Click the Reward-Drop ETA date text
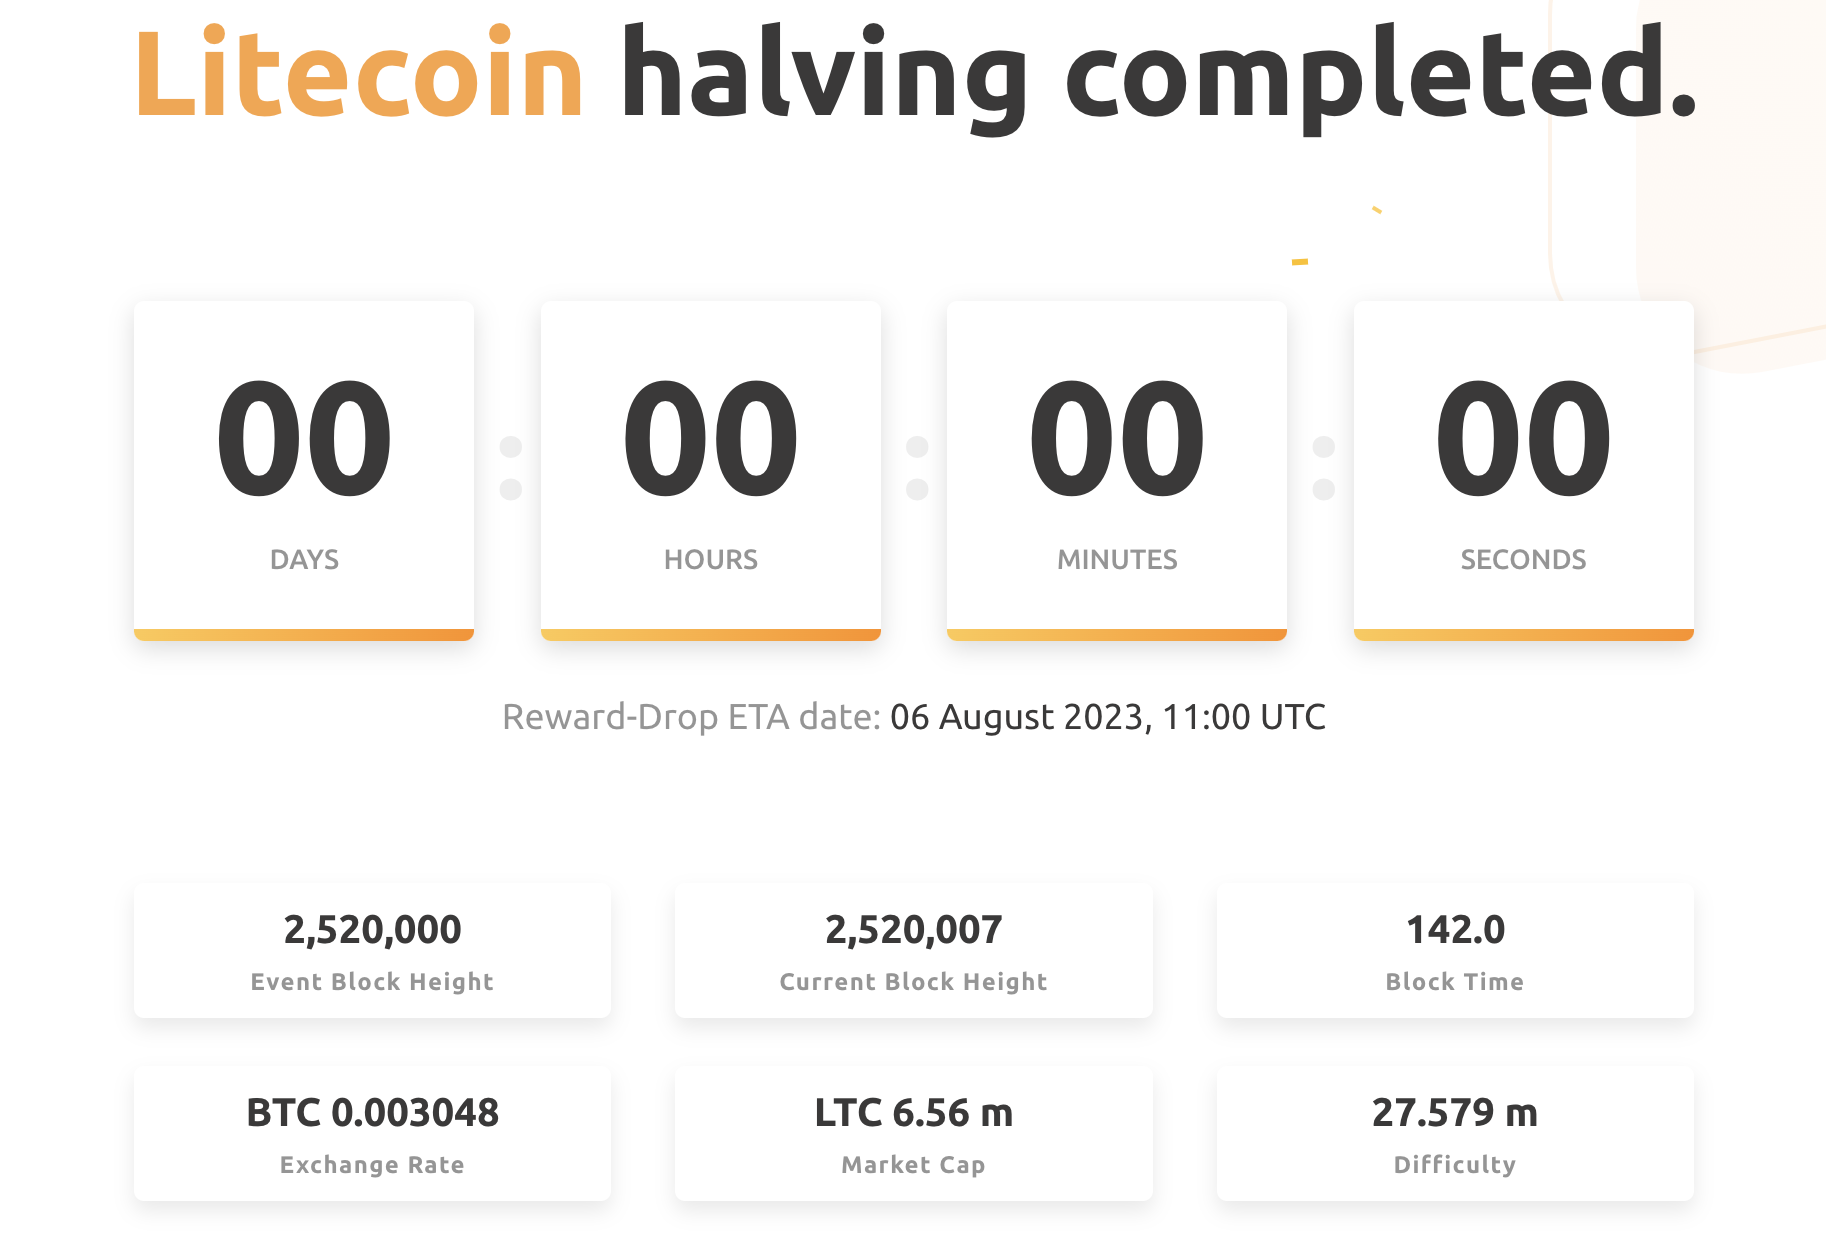This screenshot has width=1826, height=1258. [691, 717]
